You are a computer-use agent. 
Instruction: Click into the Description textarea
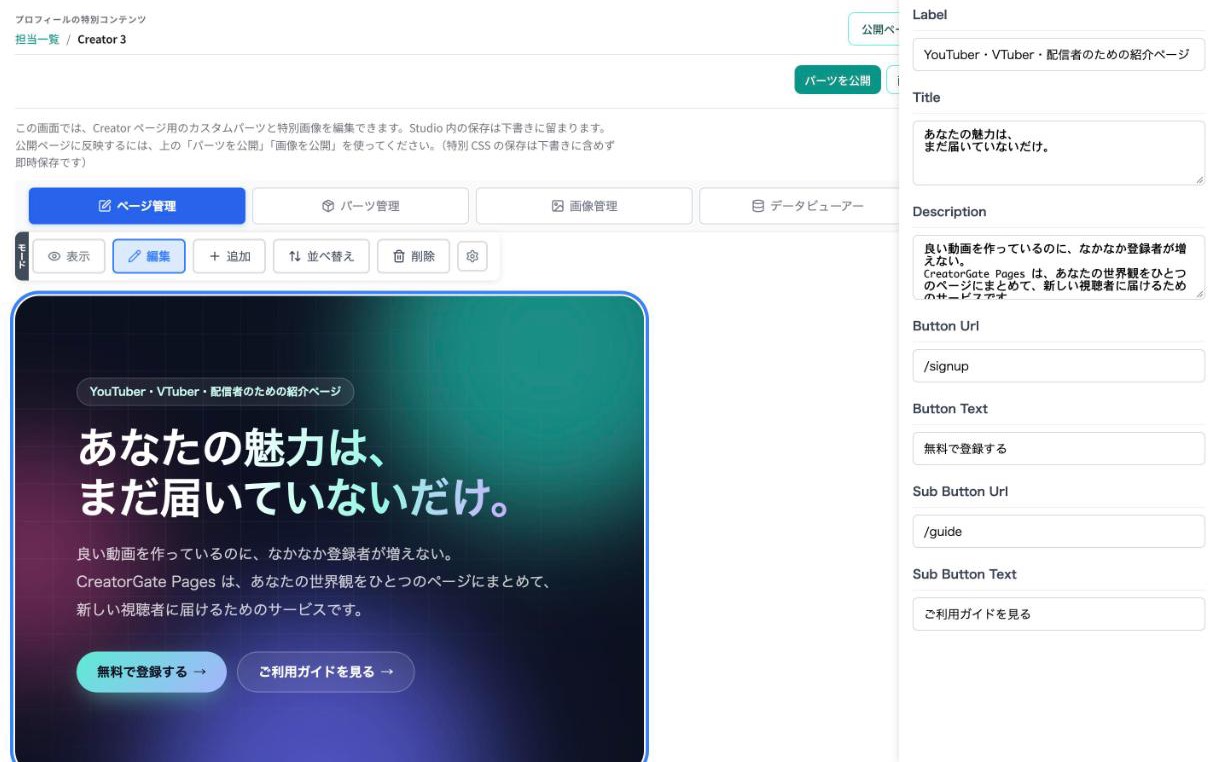[x=1058, y=267]
